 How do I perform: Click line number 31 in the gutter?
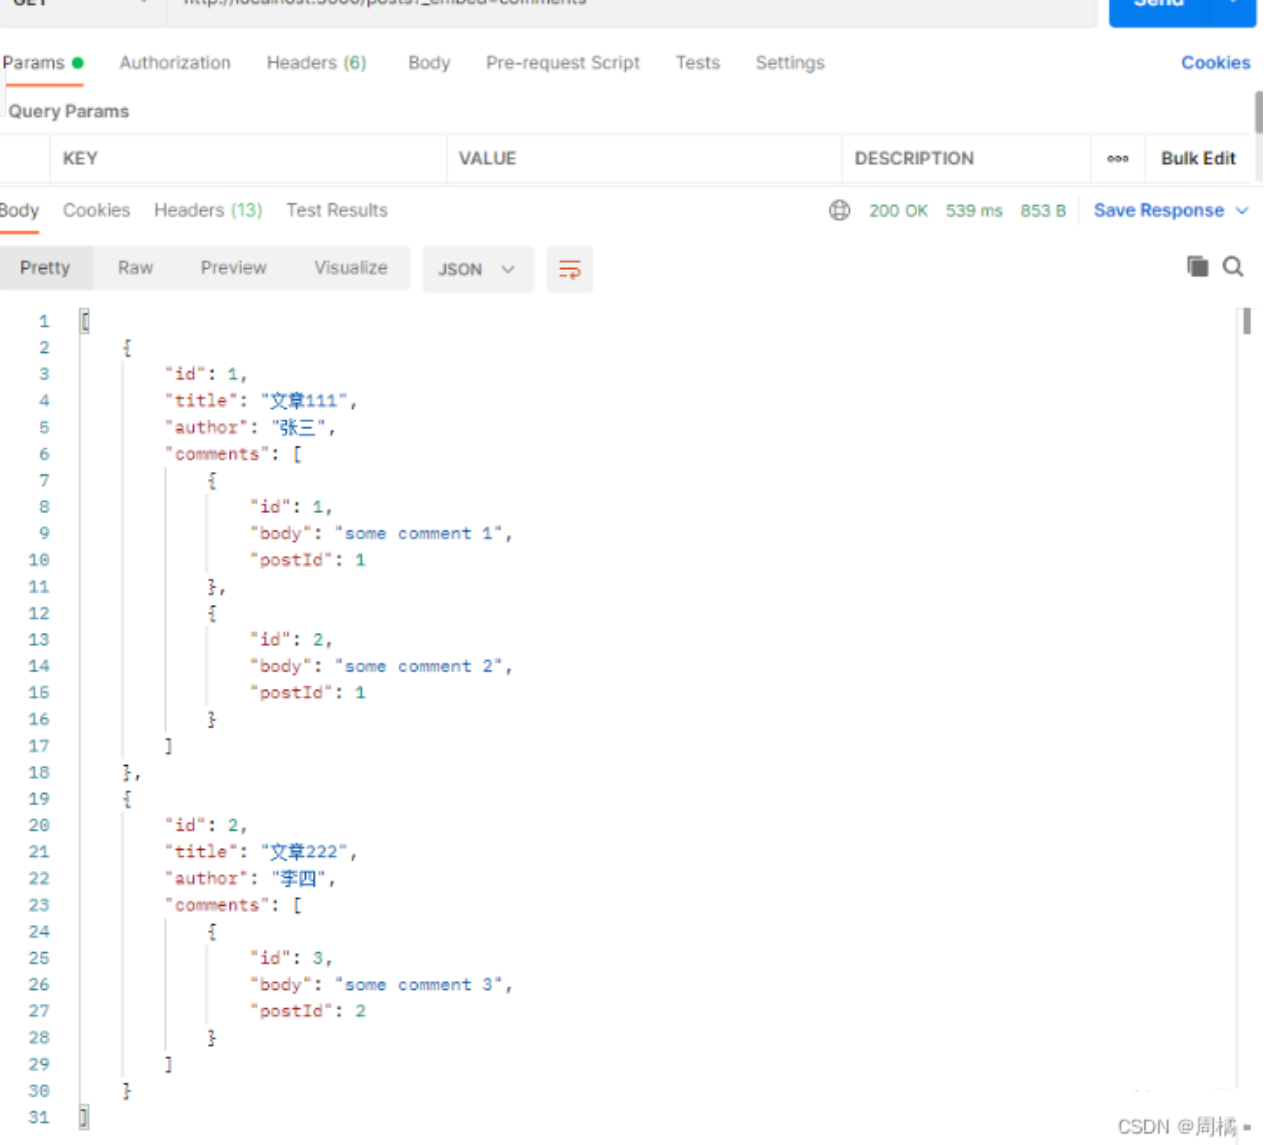tap(39, 1117)
